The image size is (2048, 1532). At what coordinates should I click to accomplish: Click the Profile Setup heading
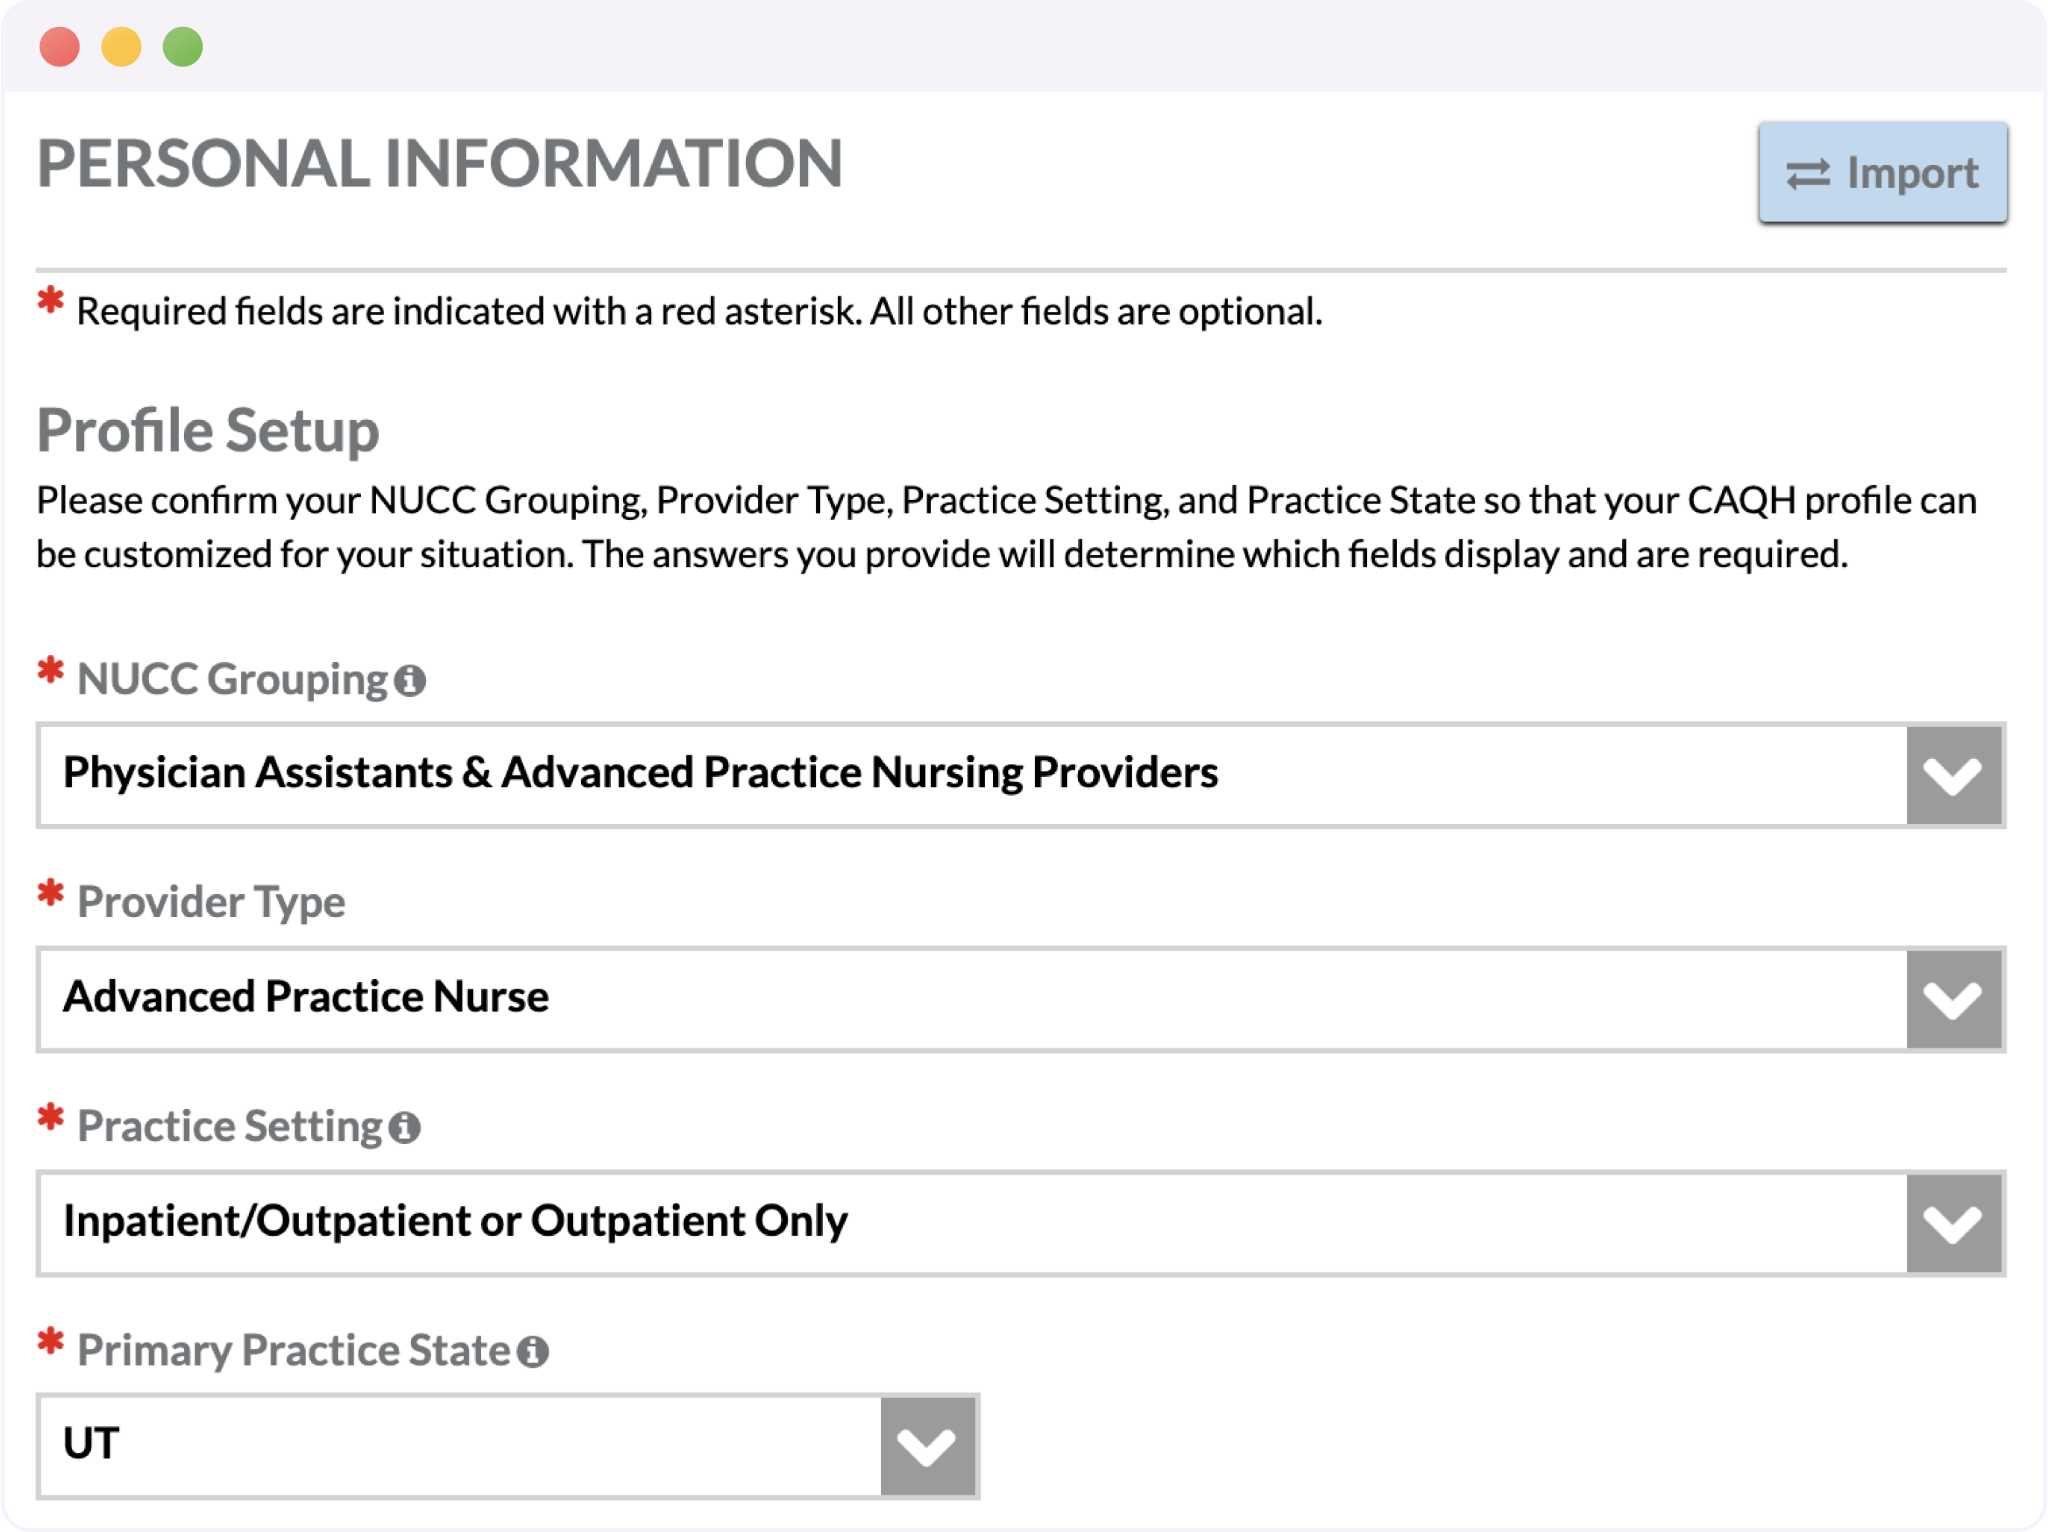pos(208,431)
